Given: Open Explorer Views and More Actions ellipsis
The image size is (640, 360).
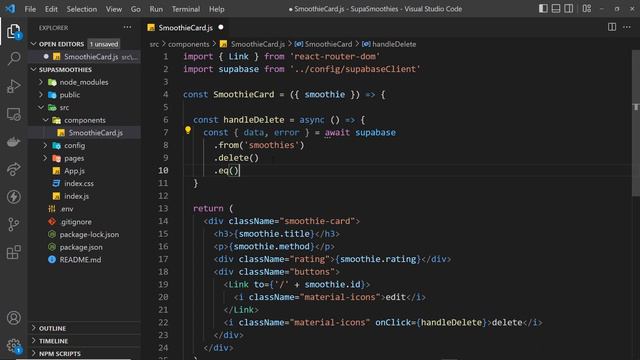Looking at the screenshot, I should 127,27.
